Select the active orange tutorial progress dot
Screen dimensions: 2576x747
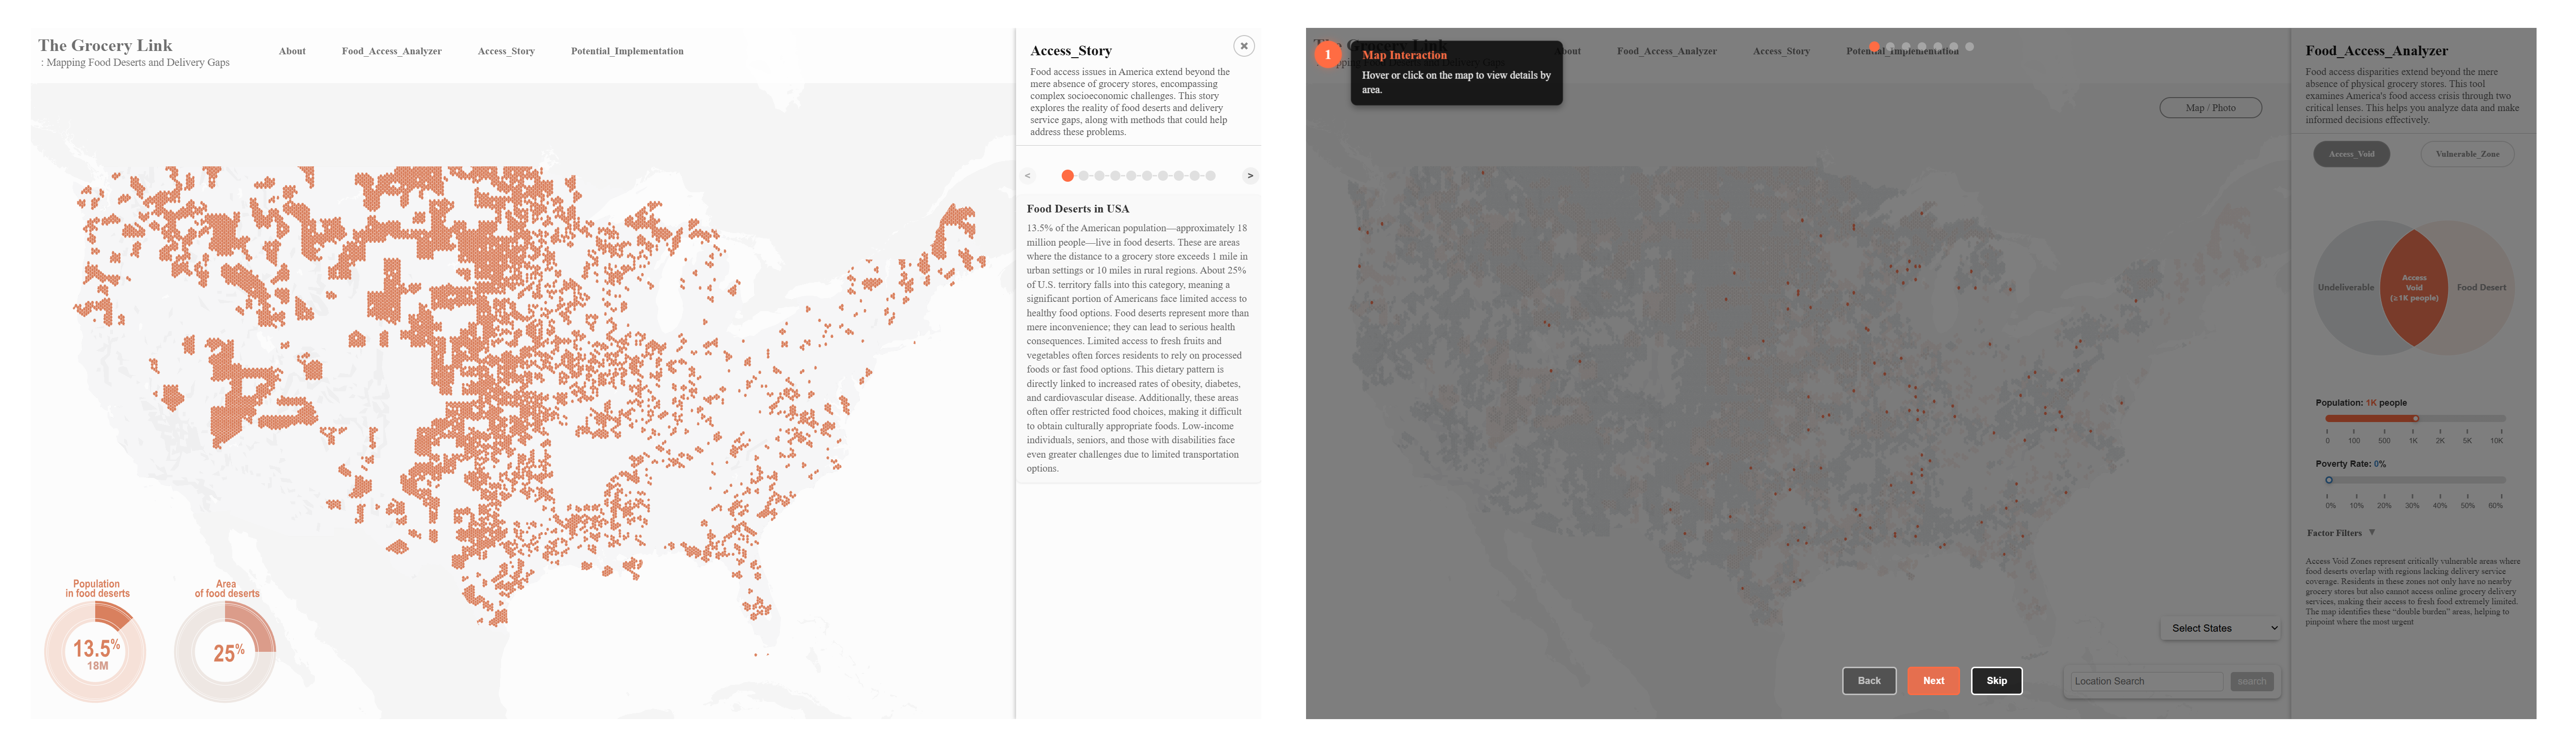pyautogui.click(x=1874, y=47)
